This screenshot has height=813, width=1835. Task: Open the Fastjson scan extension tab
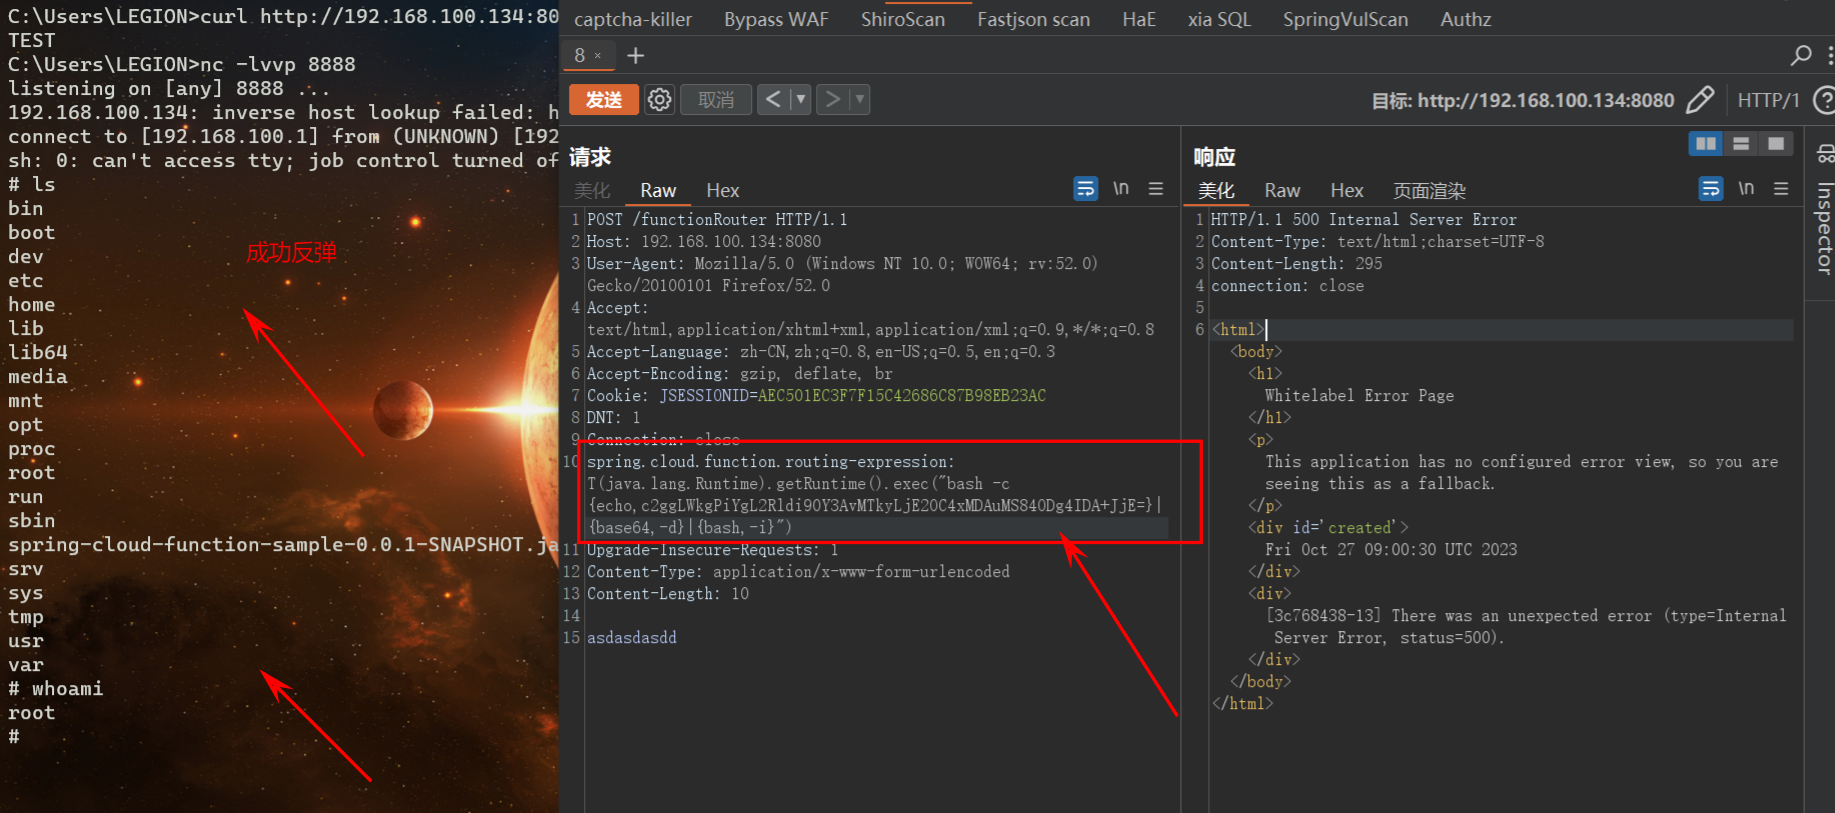[x=1033, y=19]
